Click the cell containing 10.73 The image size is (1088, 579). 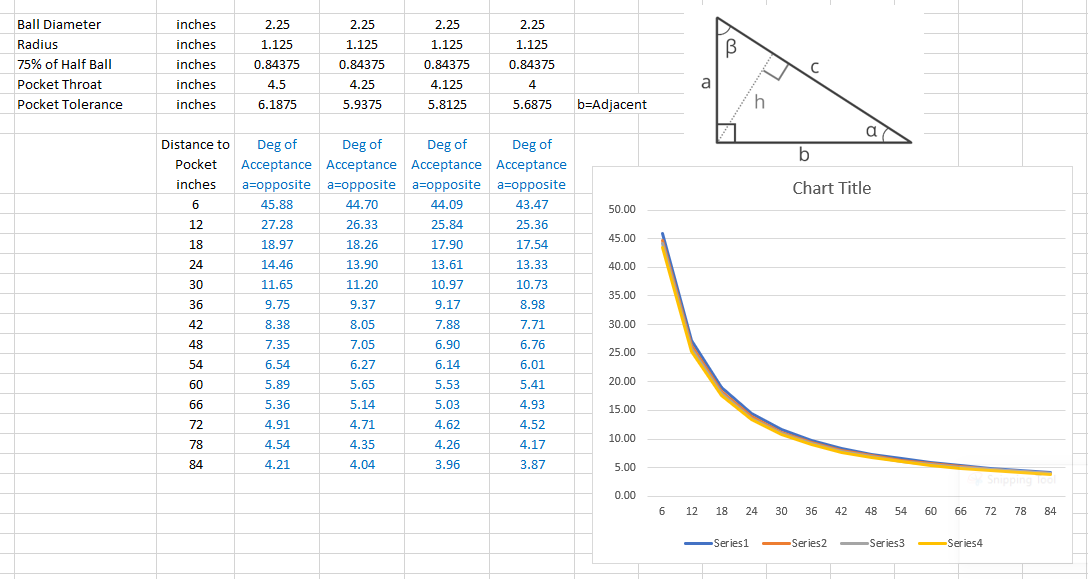click(531, 284)
